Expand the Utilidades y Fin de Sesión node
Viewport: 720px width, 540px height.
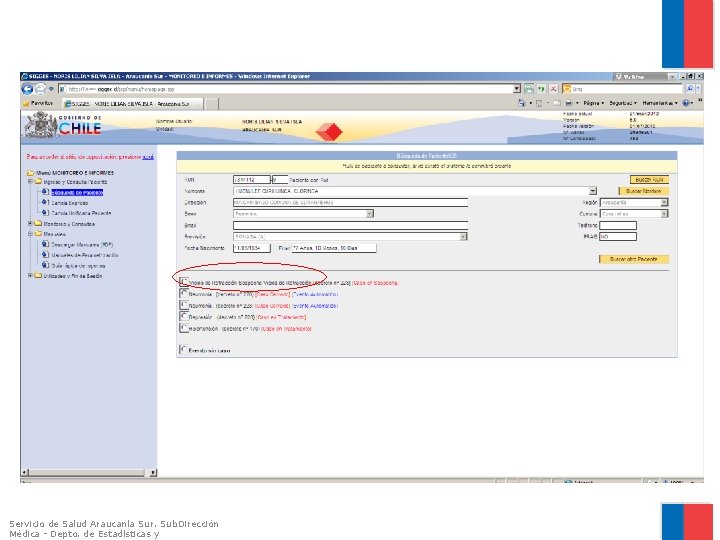coord(30,276)
